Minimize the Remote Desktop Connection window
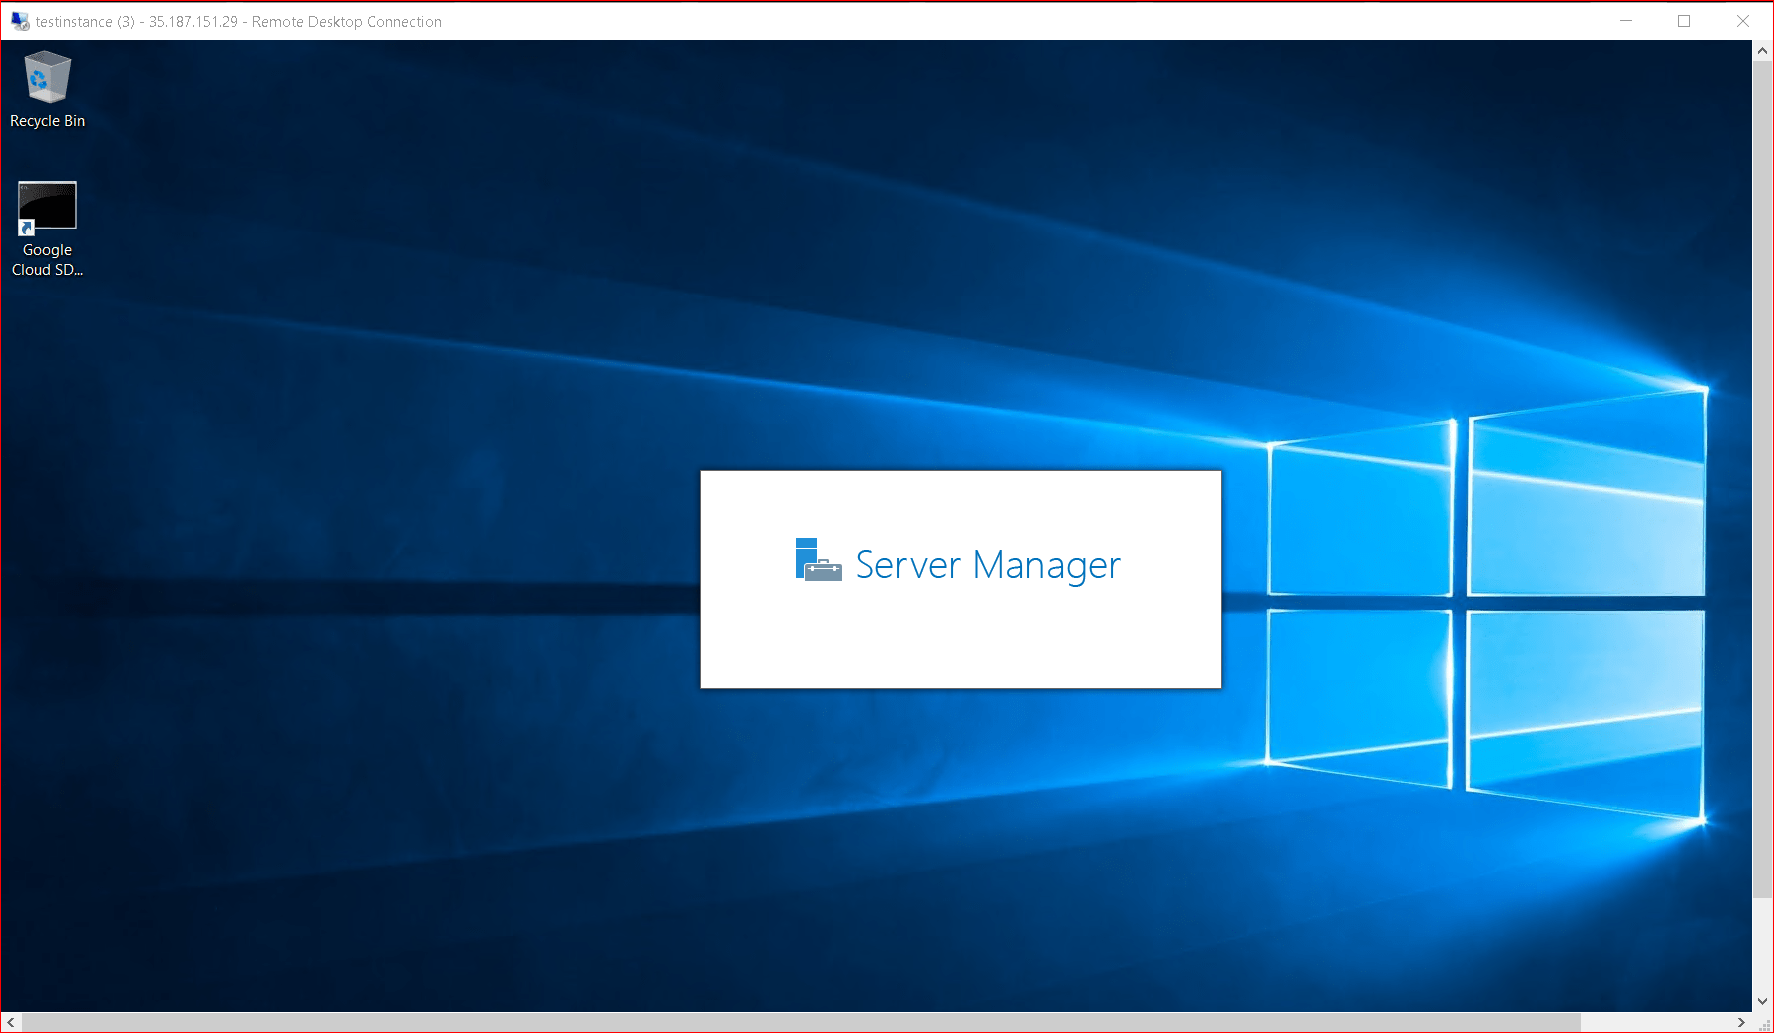The image size is (1774, 1033). [1626, 21]
